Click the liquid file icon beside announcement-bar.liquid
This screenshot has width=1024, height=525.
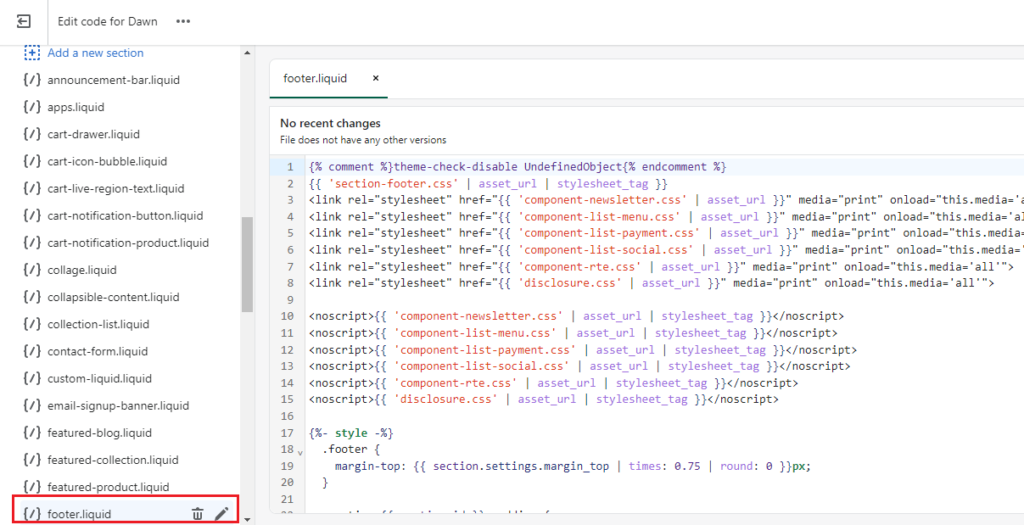[32, 80]
